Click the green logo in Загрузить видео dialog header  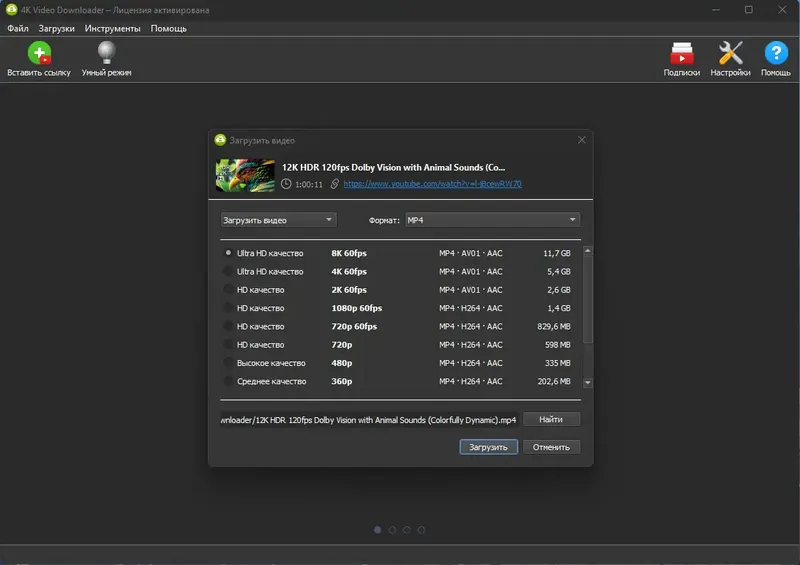click(220, 140)
